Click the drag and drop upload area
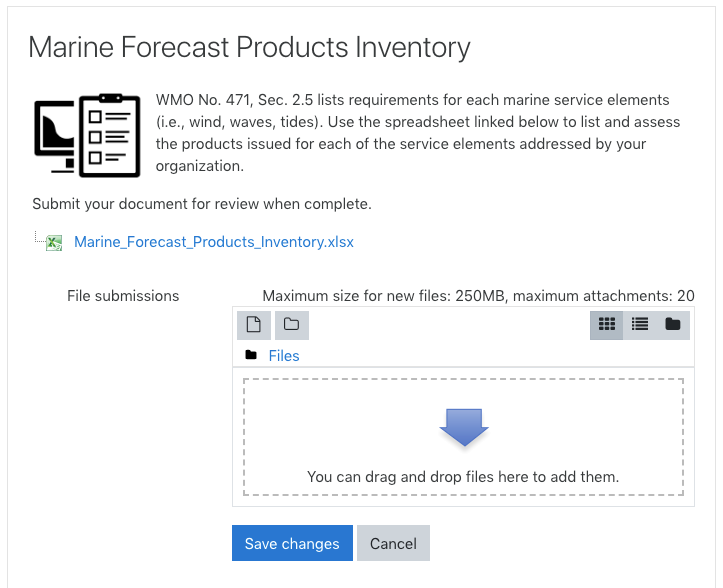 [463, 437]
